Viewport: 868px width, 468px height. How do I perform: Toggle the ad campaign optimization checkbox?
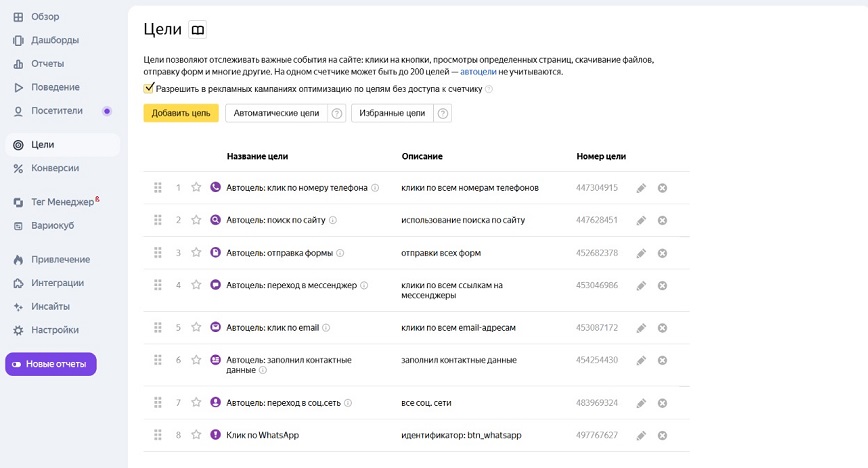pyautogui.click(x=149, y=88)
